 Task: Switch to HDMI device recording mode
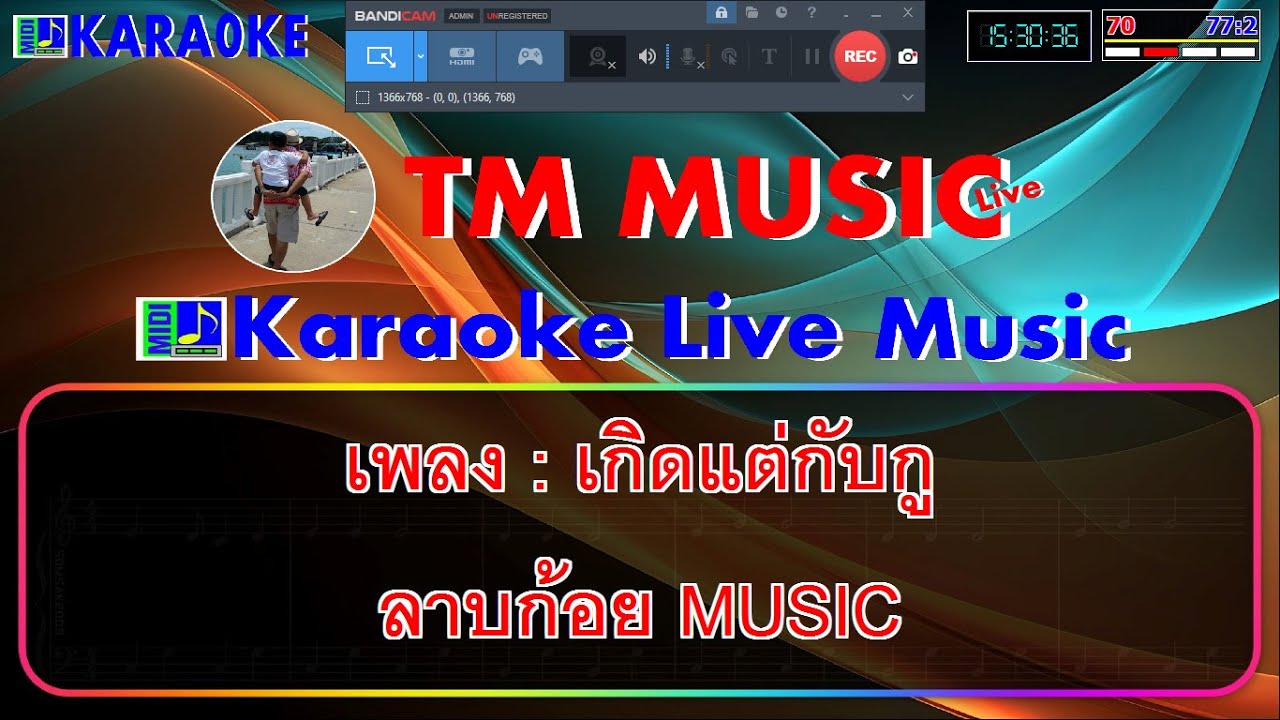[461, 56]
